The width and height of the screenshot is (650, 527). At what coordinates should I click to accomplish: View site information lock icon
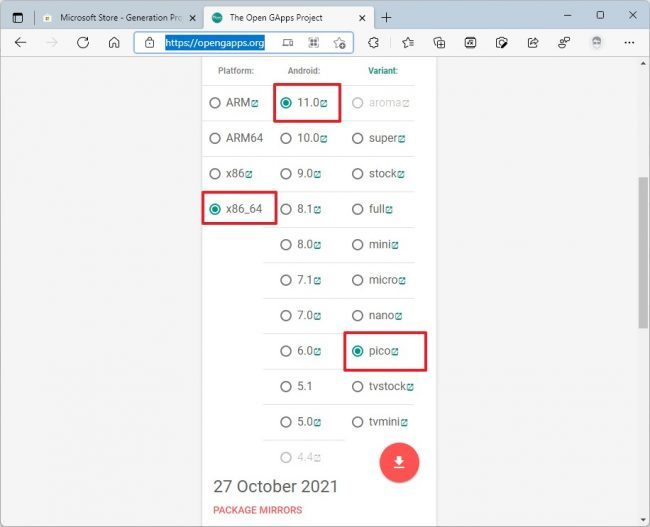(x=150, y=42)
